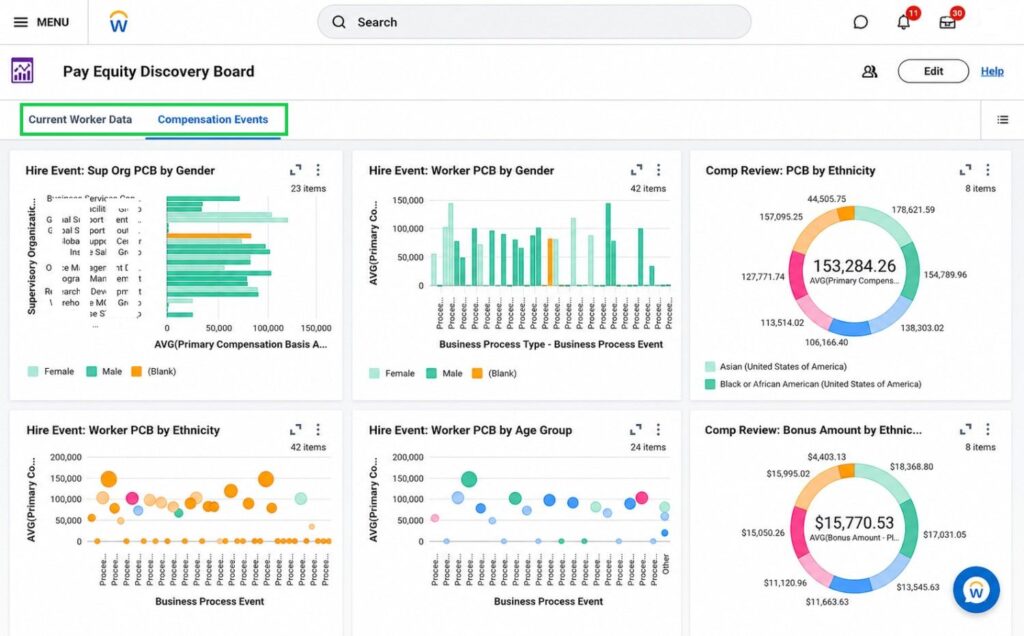Select the $11,663.63 bonus label
The image size is (1024, 636).
tap(827, 601)
